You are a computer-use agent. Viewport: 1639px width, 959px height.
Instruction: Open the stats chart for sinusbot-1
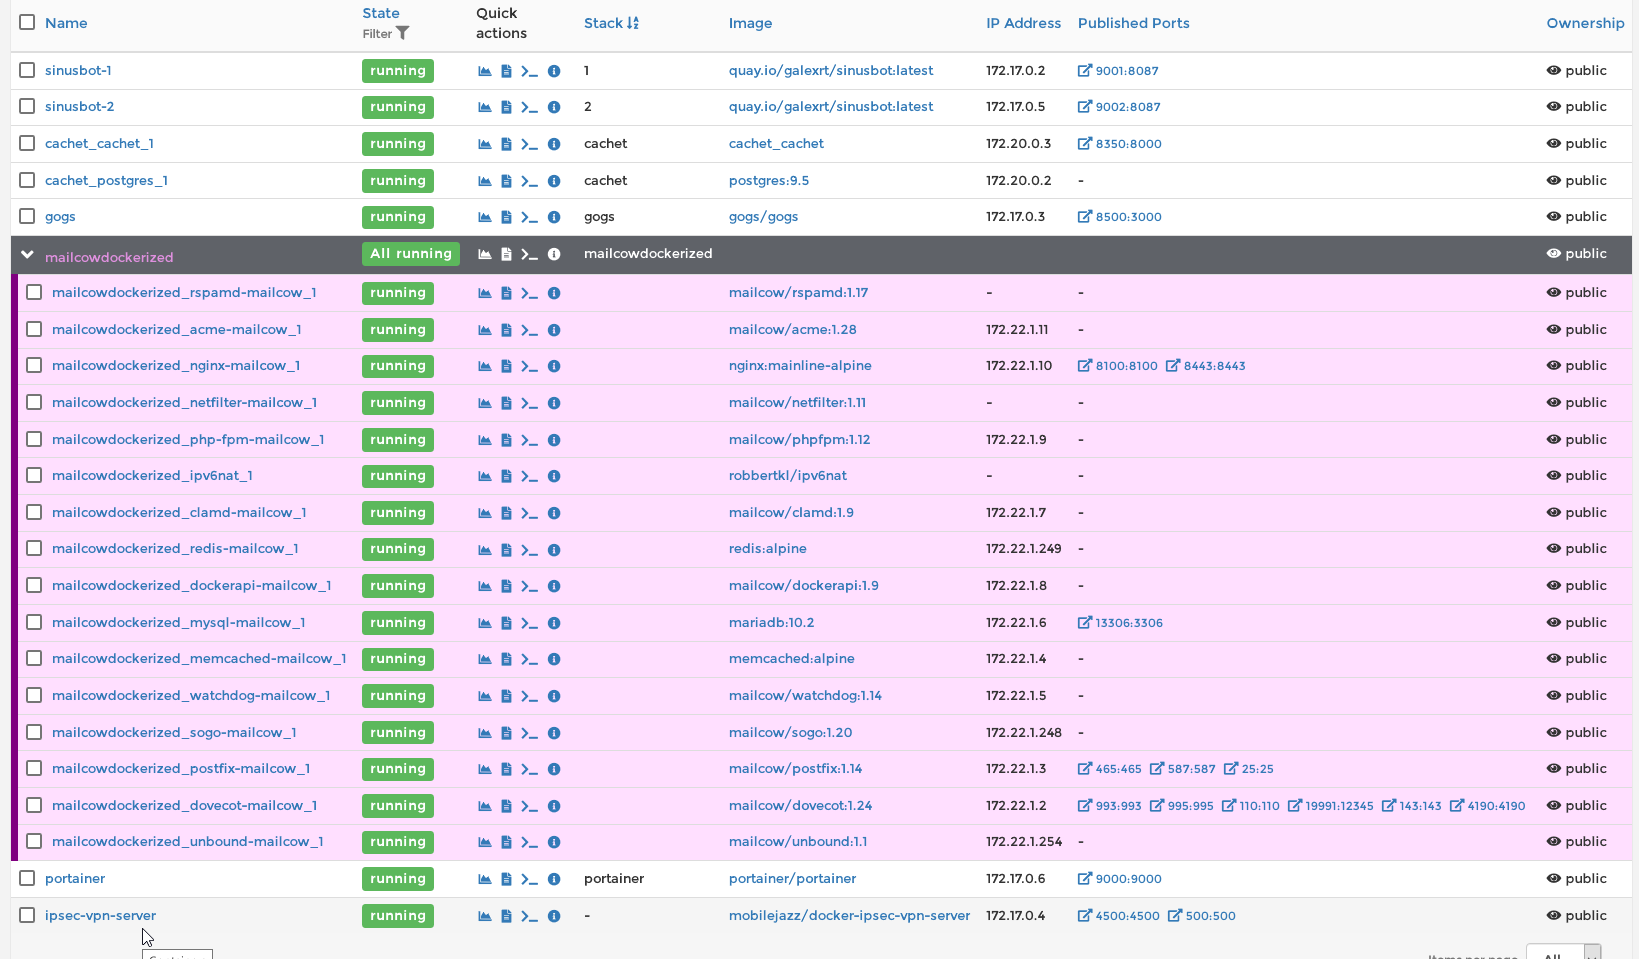[483, 70]
